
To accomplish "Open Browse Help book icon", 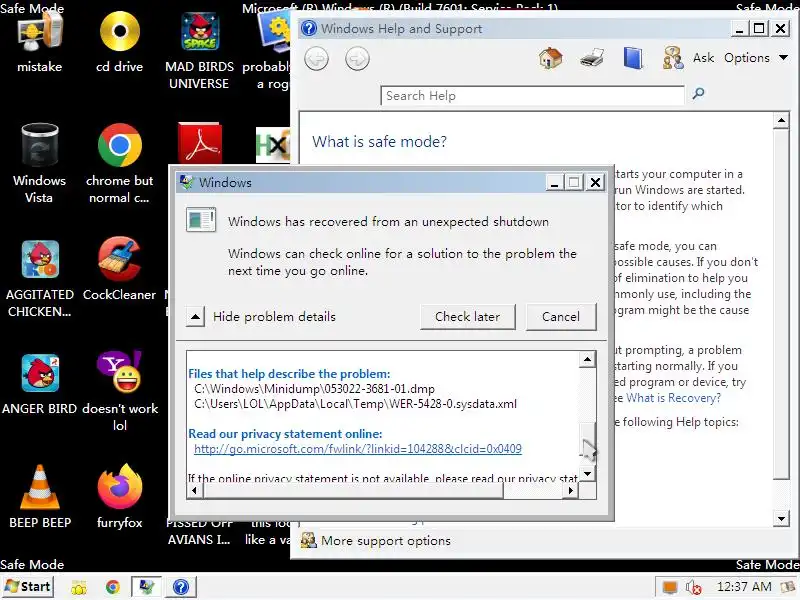I will pyautogui.click(x=633, y=58).
